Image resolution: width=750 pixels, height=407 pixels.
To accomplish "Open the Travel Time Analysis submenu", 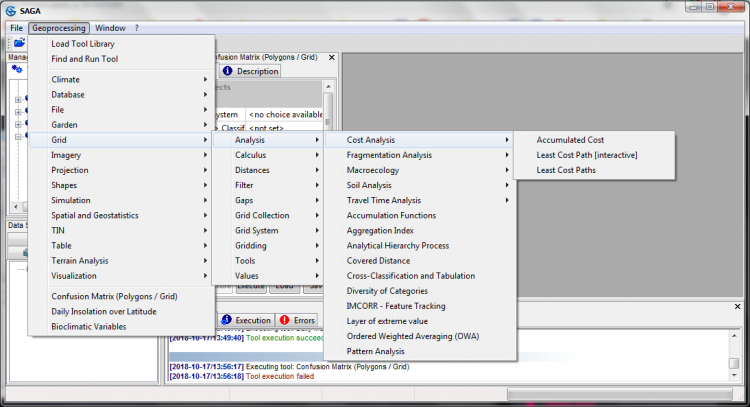I will point(420,200).
